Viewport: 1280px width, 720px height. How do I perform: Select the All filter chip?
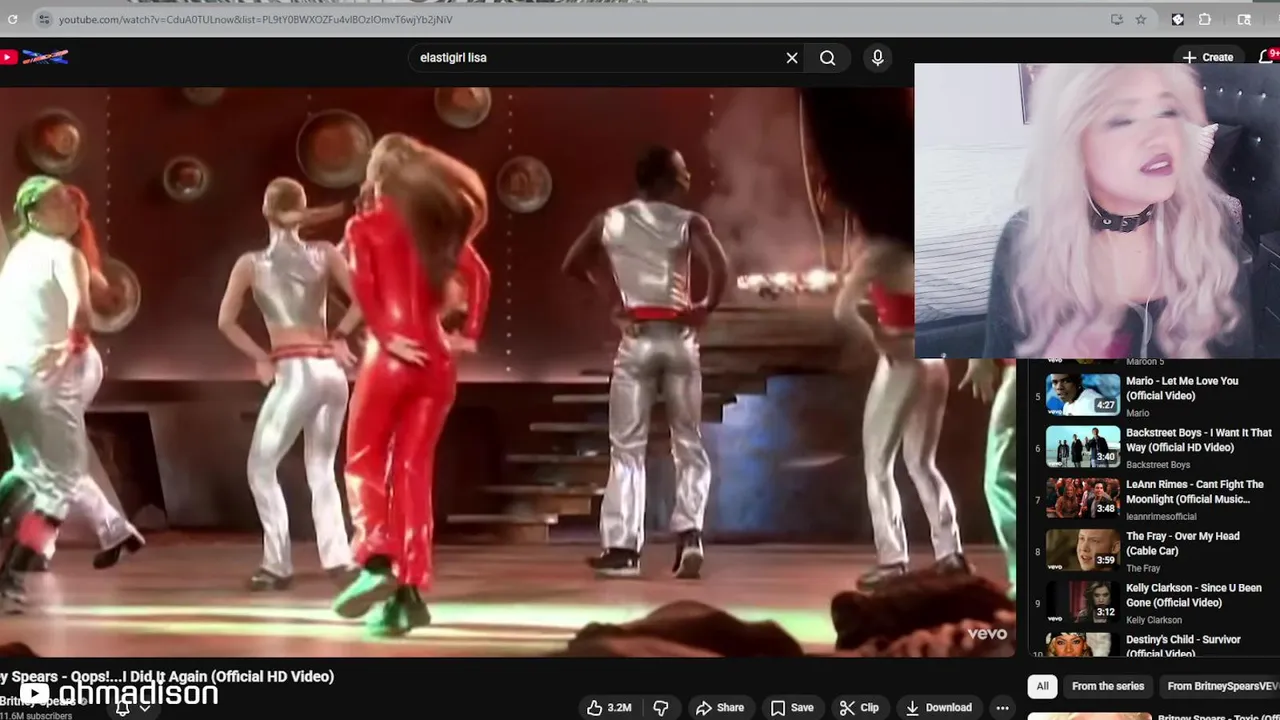point(1042,686)
